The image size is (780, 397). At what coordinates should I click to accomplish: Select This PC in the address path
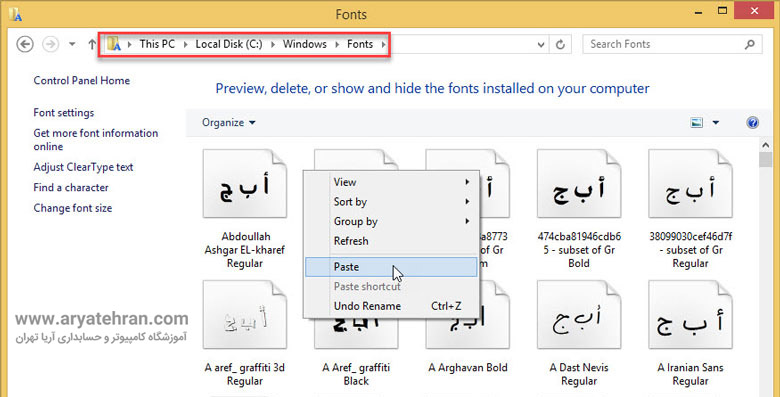[x=157, y=44]
